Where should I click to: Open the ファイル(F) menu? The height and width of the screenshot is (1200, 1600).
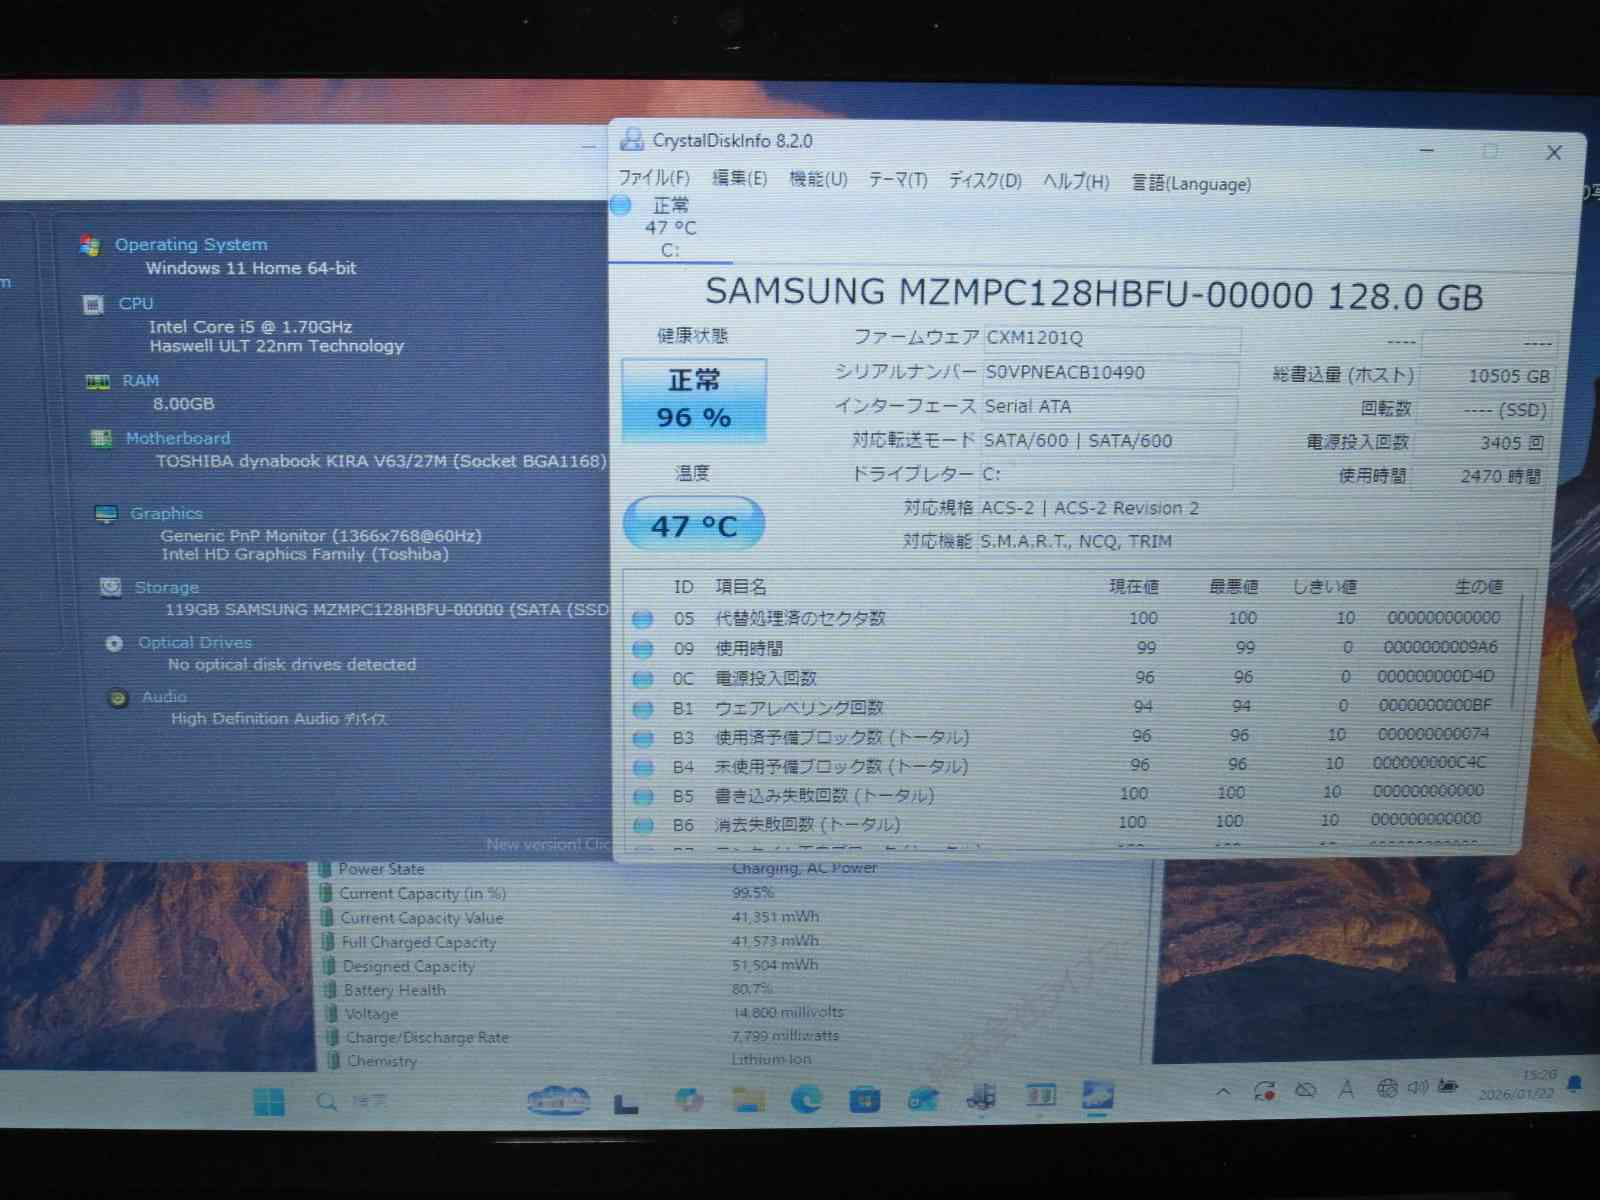click(654, 178)
